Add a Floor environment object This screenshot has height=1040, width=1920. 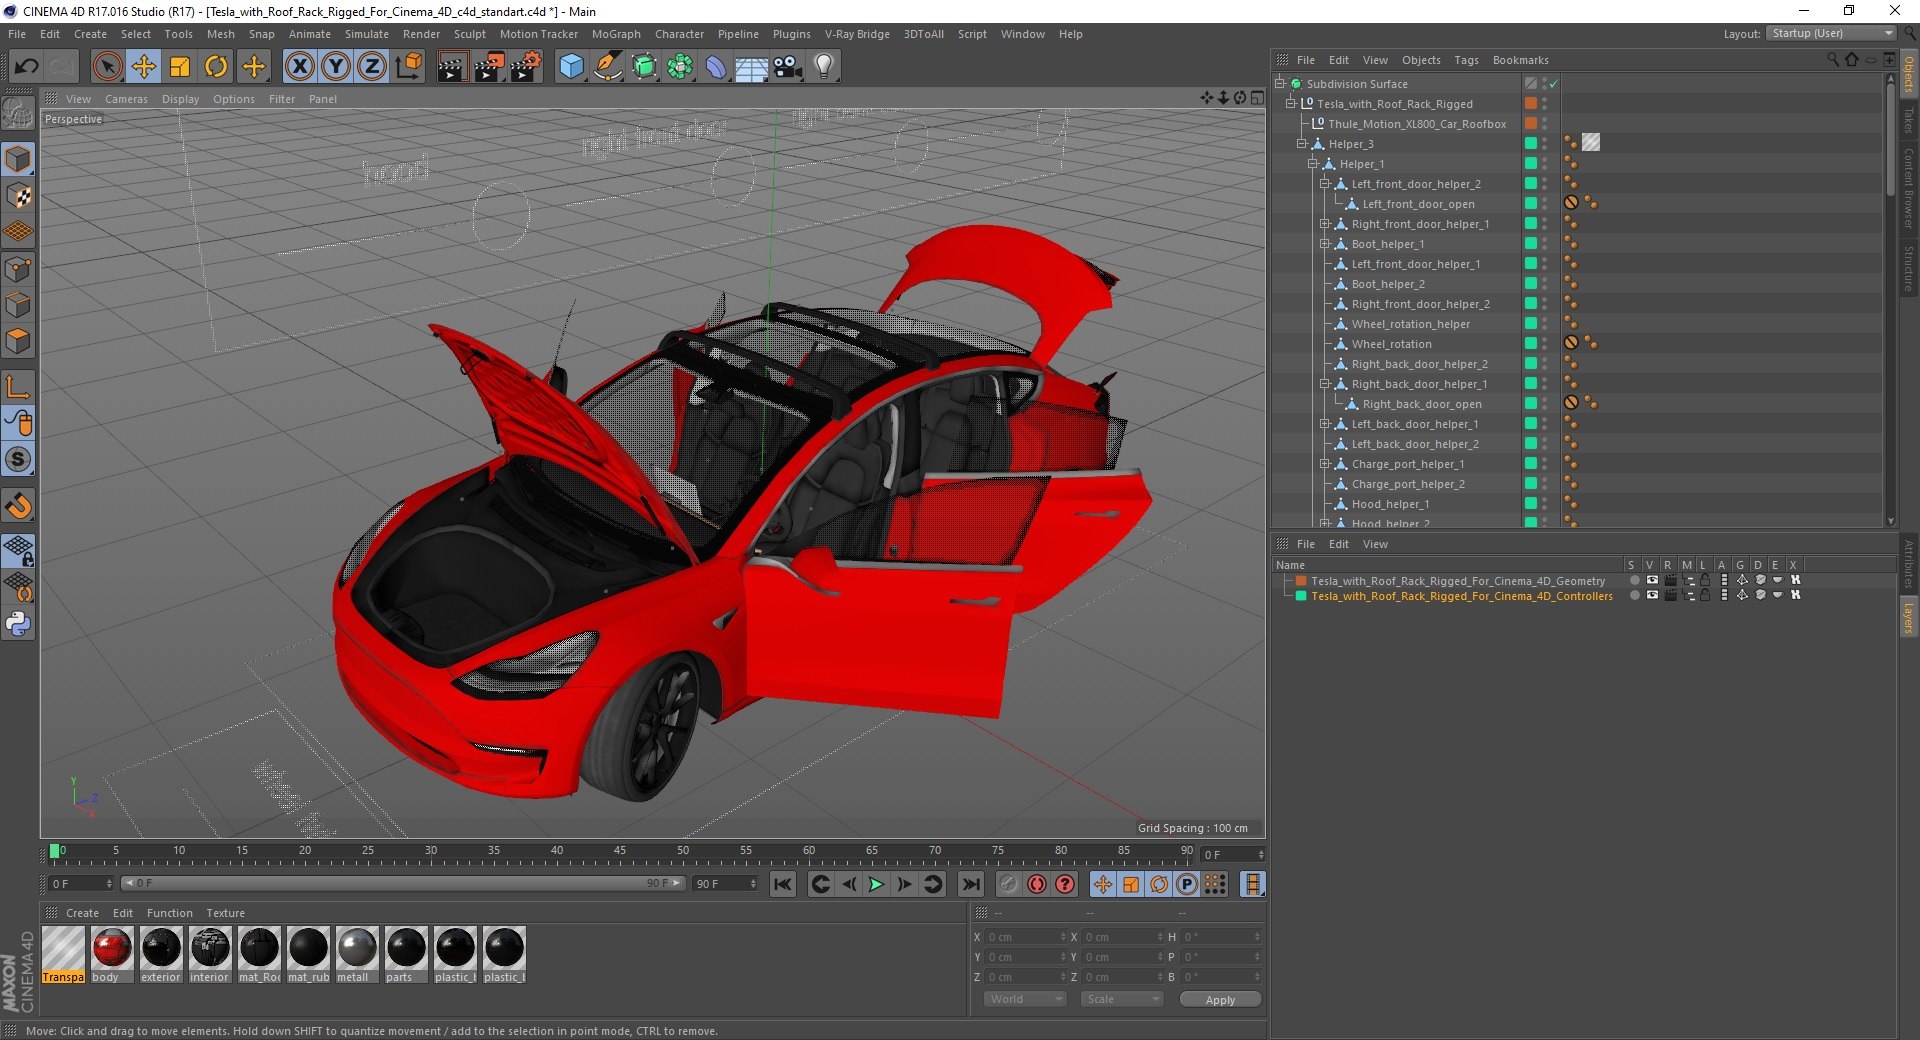(752, 67)
